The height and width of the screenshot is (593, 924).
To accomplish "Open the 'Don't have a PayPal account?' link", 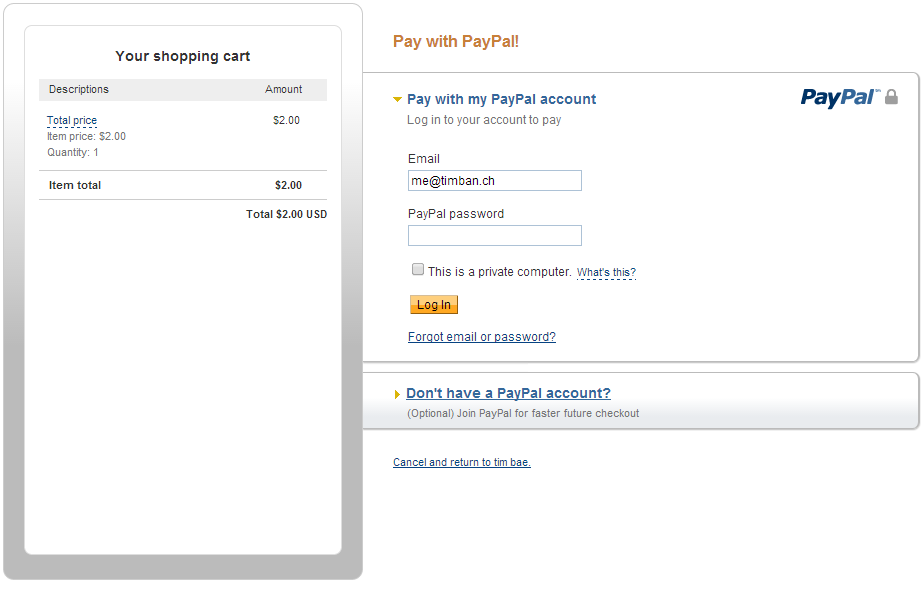I will [x=508, y=394].
